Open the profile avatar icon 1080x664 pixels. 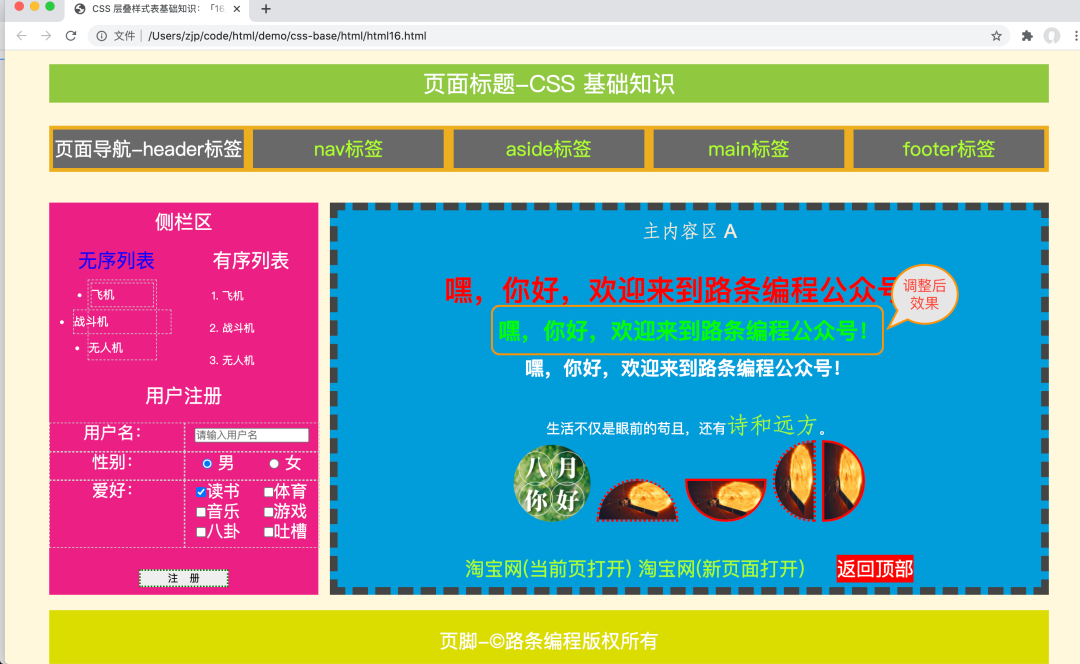pyautogui.click(x=1052, y=36)
